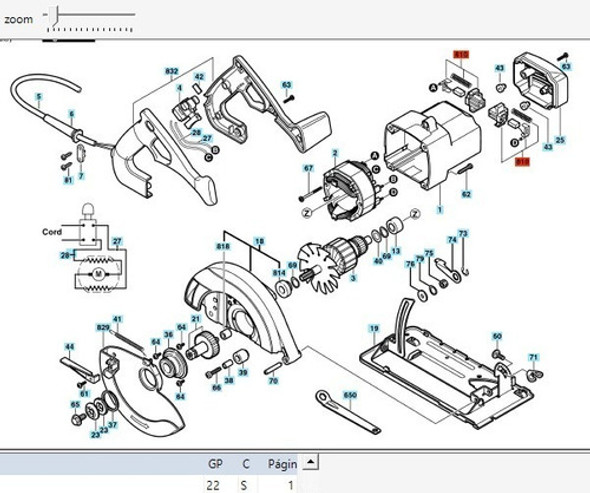Click the C column header
Image resolution: width=590 pixels, height=493 pixels.
coord(246,464)
